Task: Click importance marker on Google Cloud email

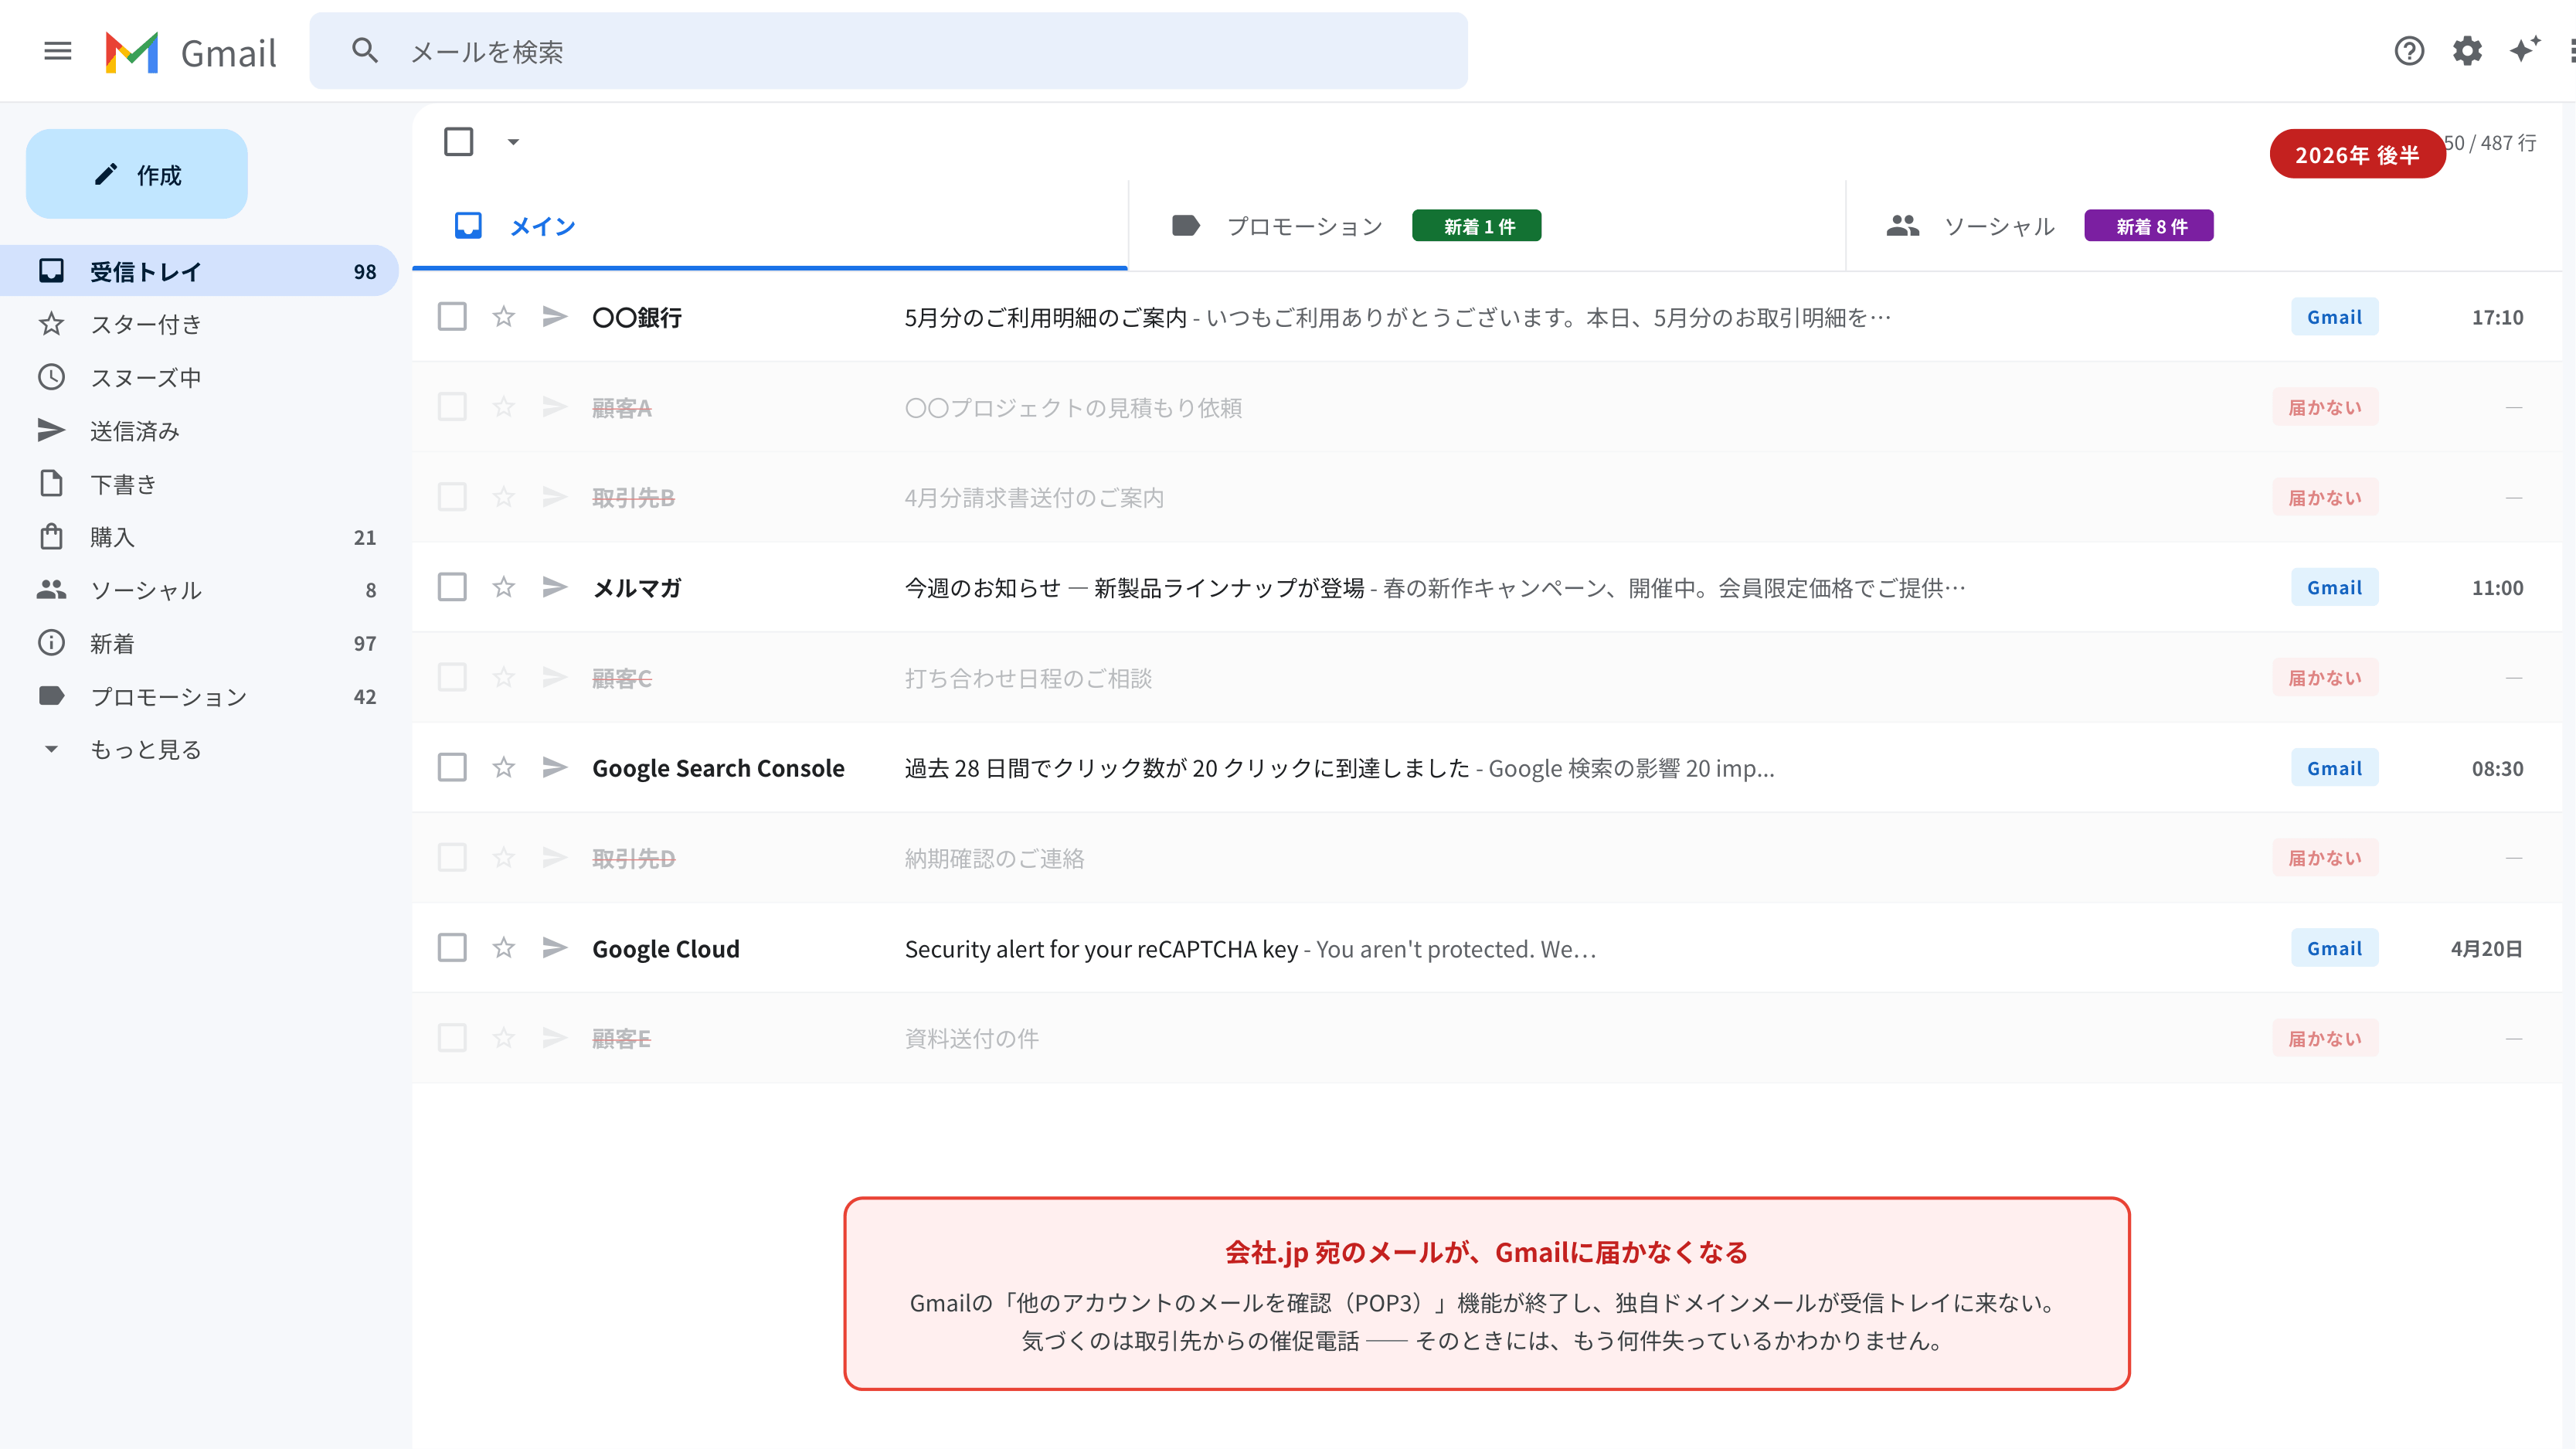Action: tap(555, 947)
